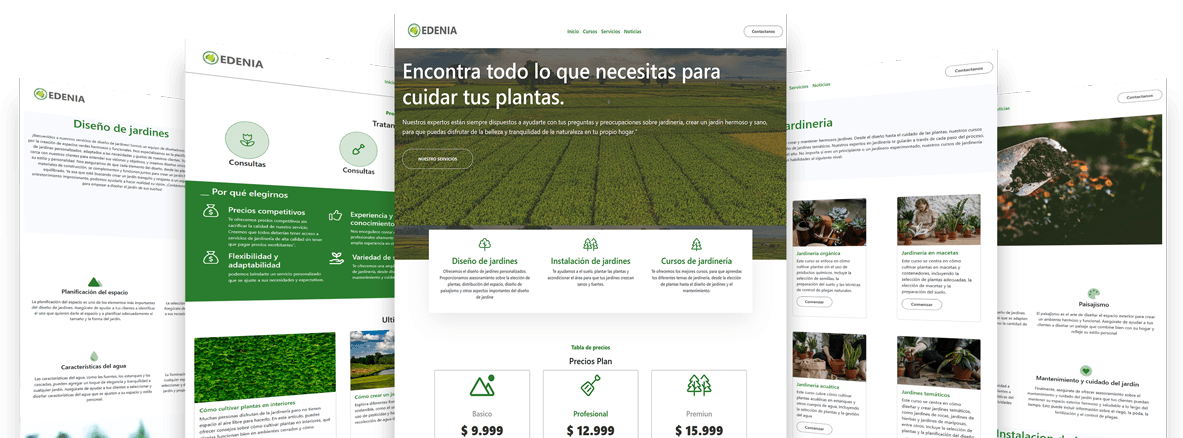Screen dimensions: 1183x438
Task: Click the EDENIA logo on the Diseño de jardines page
Action: (60, 96)
